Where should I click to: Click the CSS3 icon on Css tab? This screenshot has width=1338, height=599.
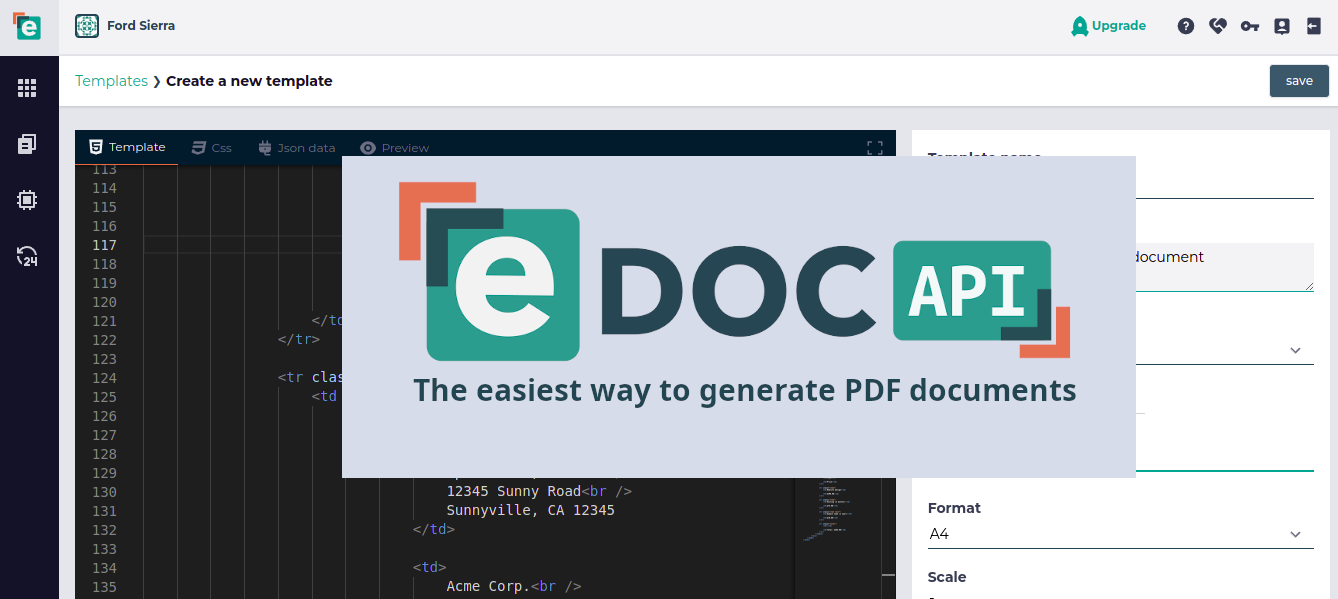199,147
